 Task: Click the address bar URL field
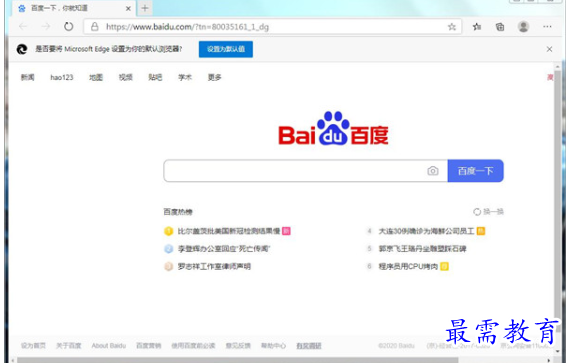click(x=273, y=27)
